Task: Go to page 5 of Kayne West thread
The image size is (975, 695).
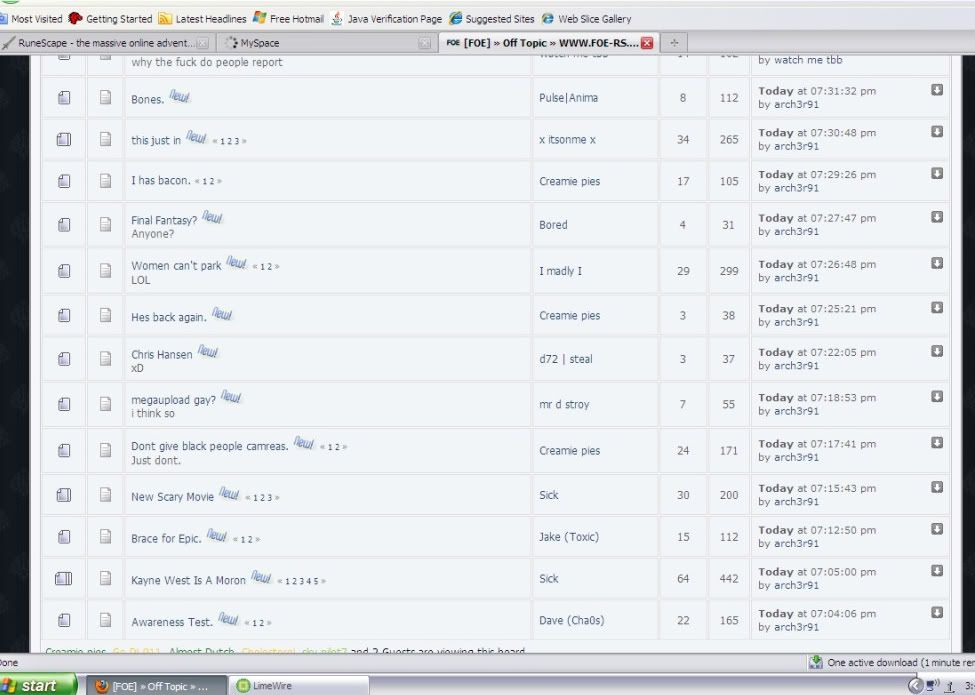Action: pyautogui.click(x=319, y=581)
